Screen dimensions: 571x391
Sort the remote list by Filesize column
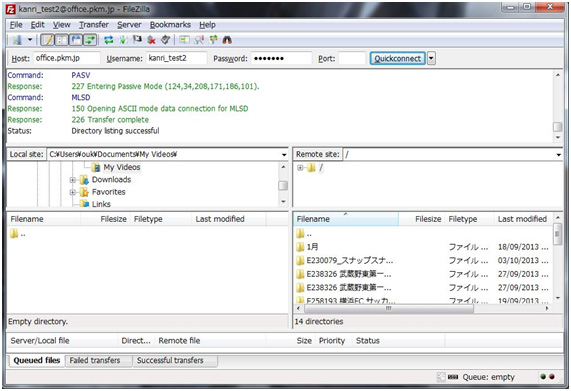(421, 219)
